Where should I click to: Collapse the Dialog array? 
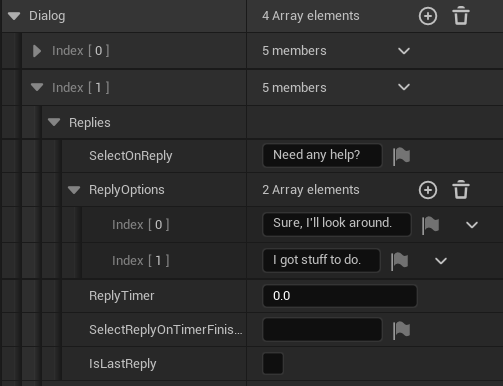coord(14,16)
